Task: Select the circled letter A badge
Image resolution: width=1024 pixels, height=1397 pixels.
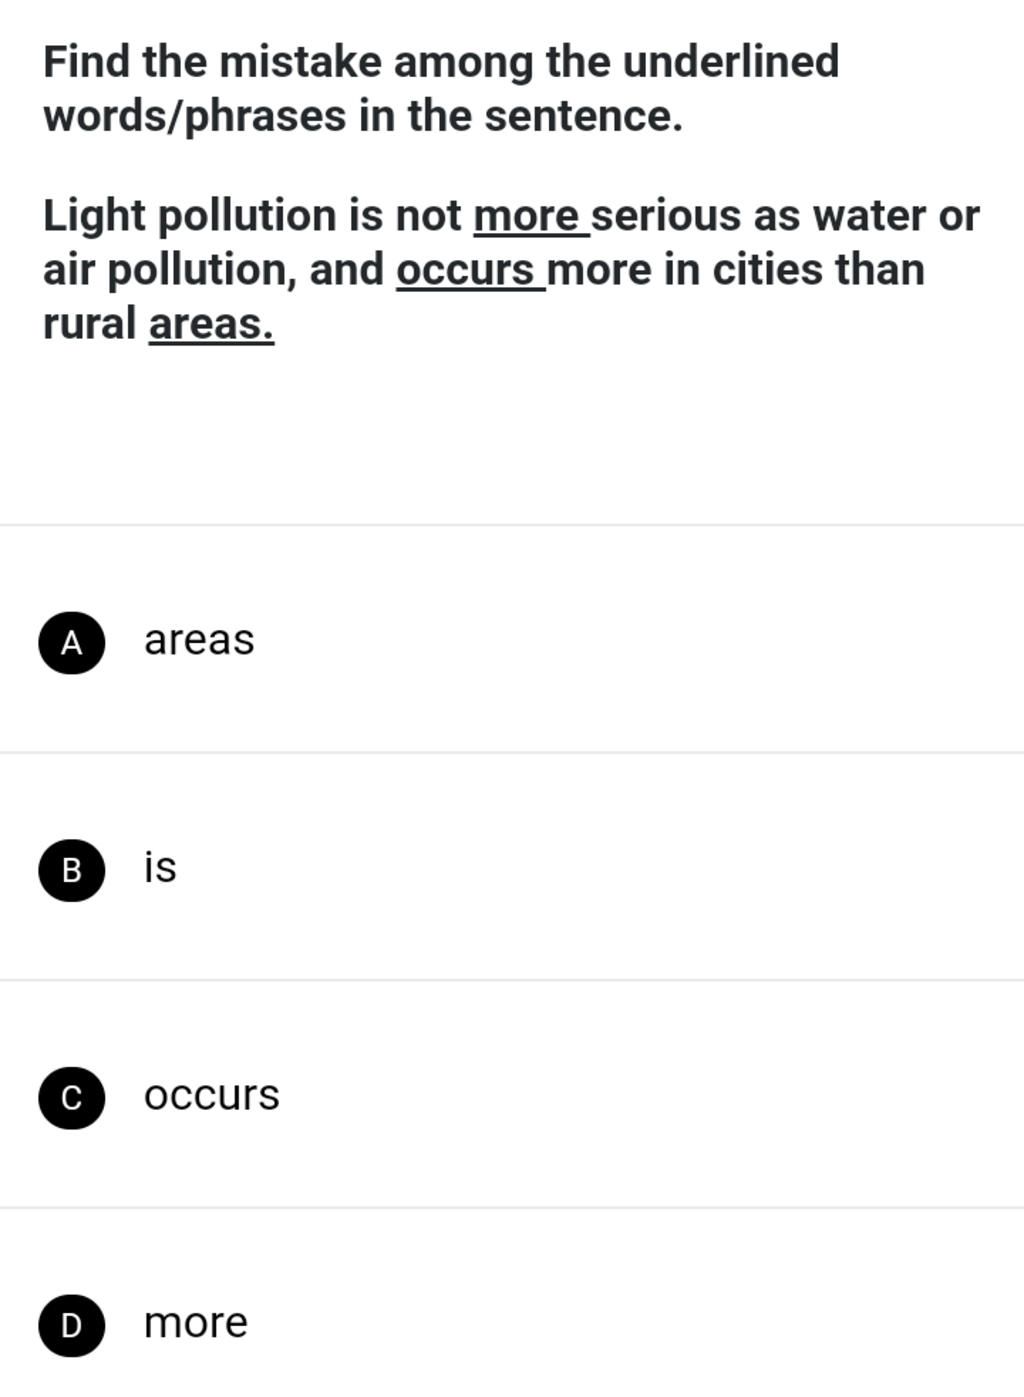Action: tap(71, 642)
